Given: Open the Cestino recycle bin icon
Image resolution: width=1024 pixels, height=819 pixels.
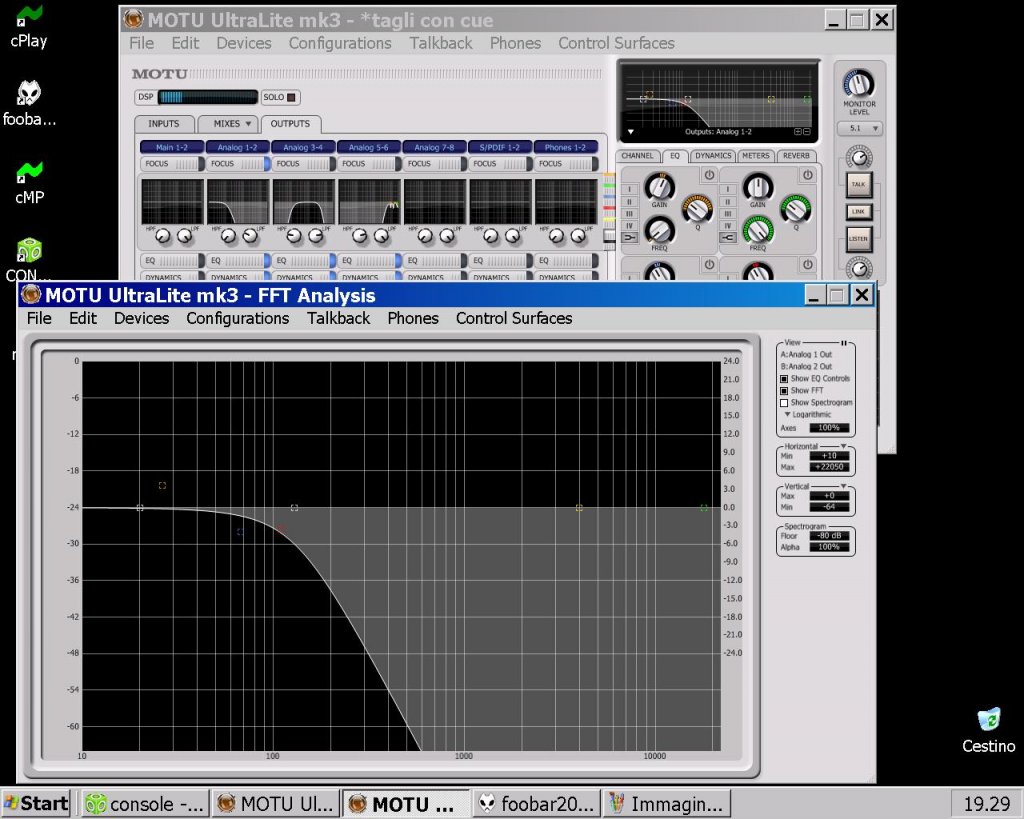Looking at the screenshot, I should 989,731.
